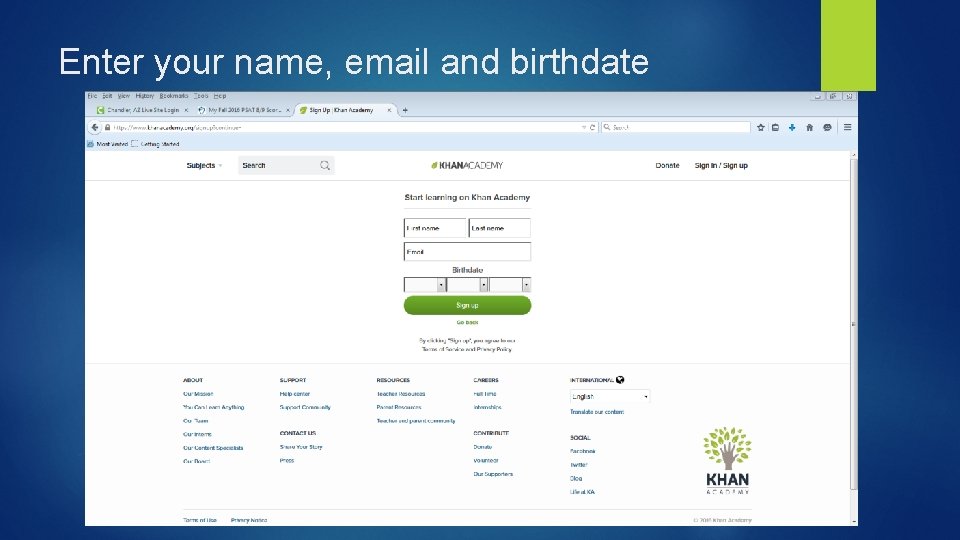
Task: Click the Life at KA link
Action: tap(582, 492)
